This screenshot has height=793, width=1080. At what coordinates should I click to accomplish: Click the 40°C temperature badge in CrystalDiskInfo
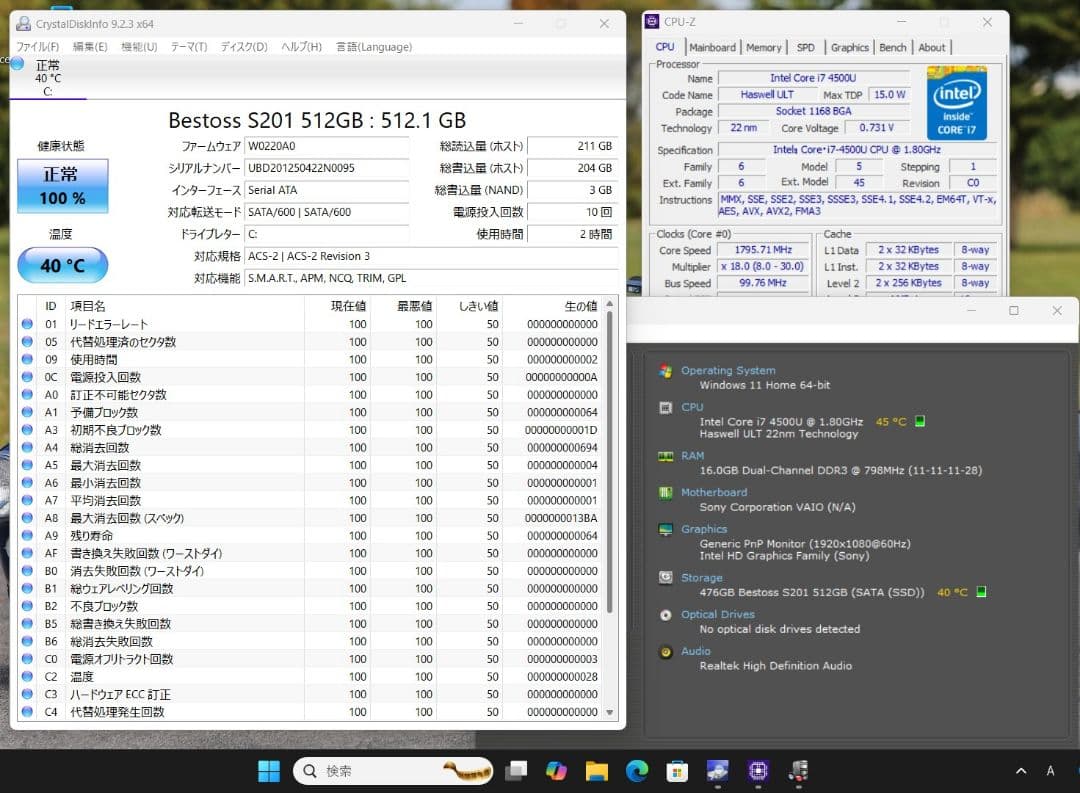click(x=63, y=265)
